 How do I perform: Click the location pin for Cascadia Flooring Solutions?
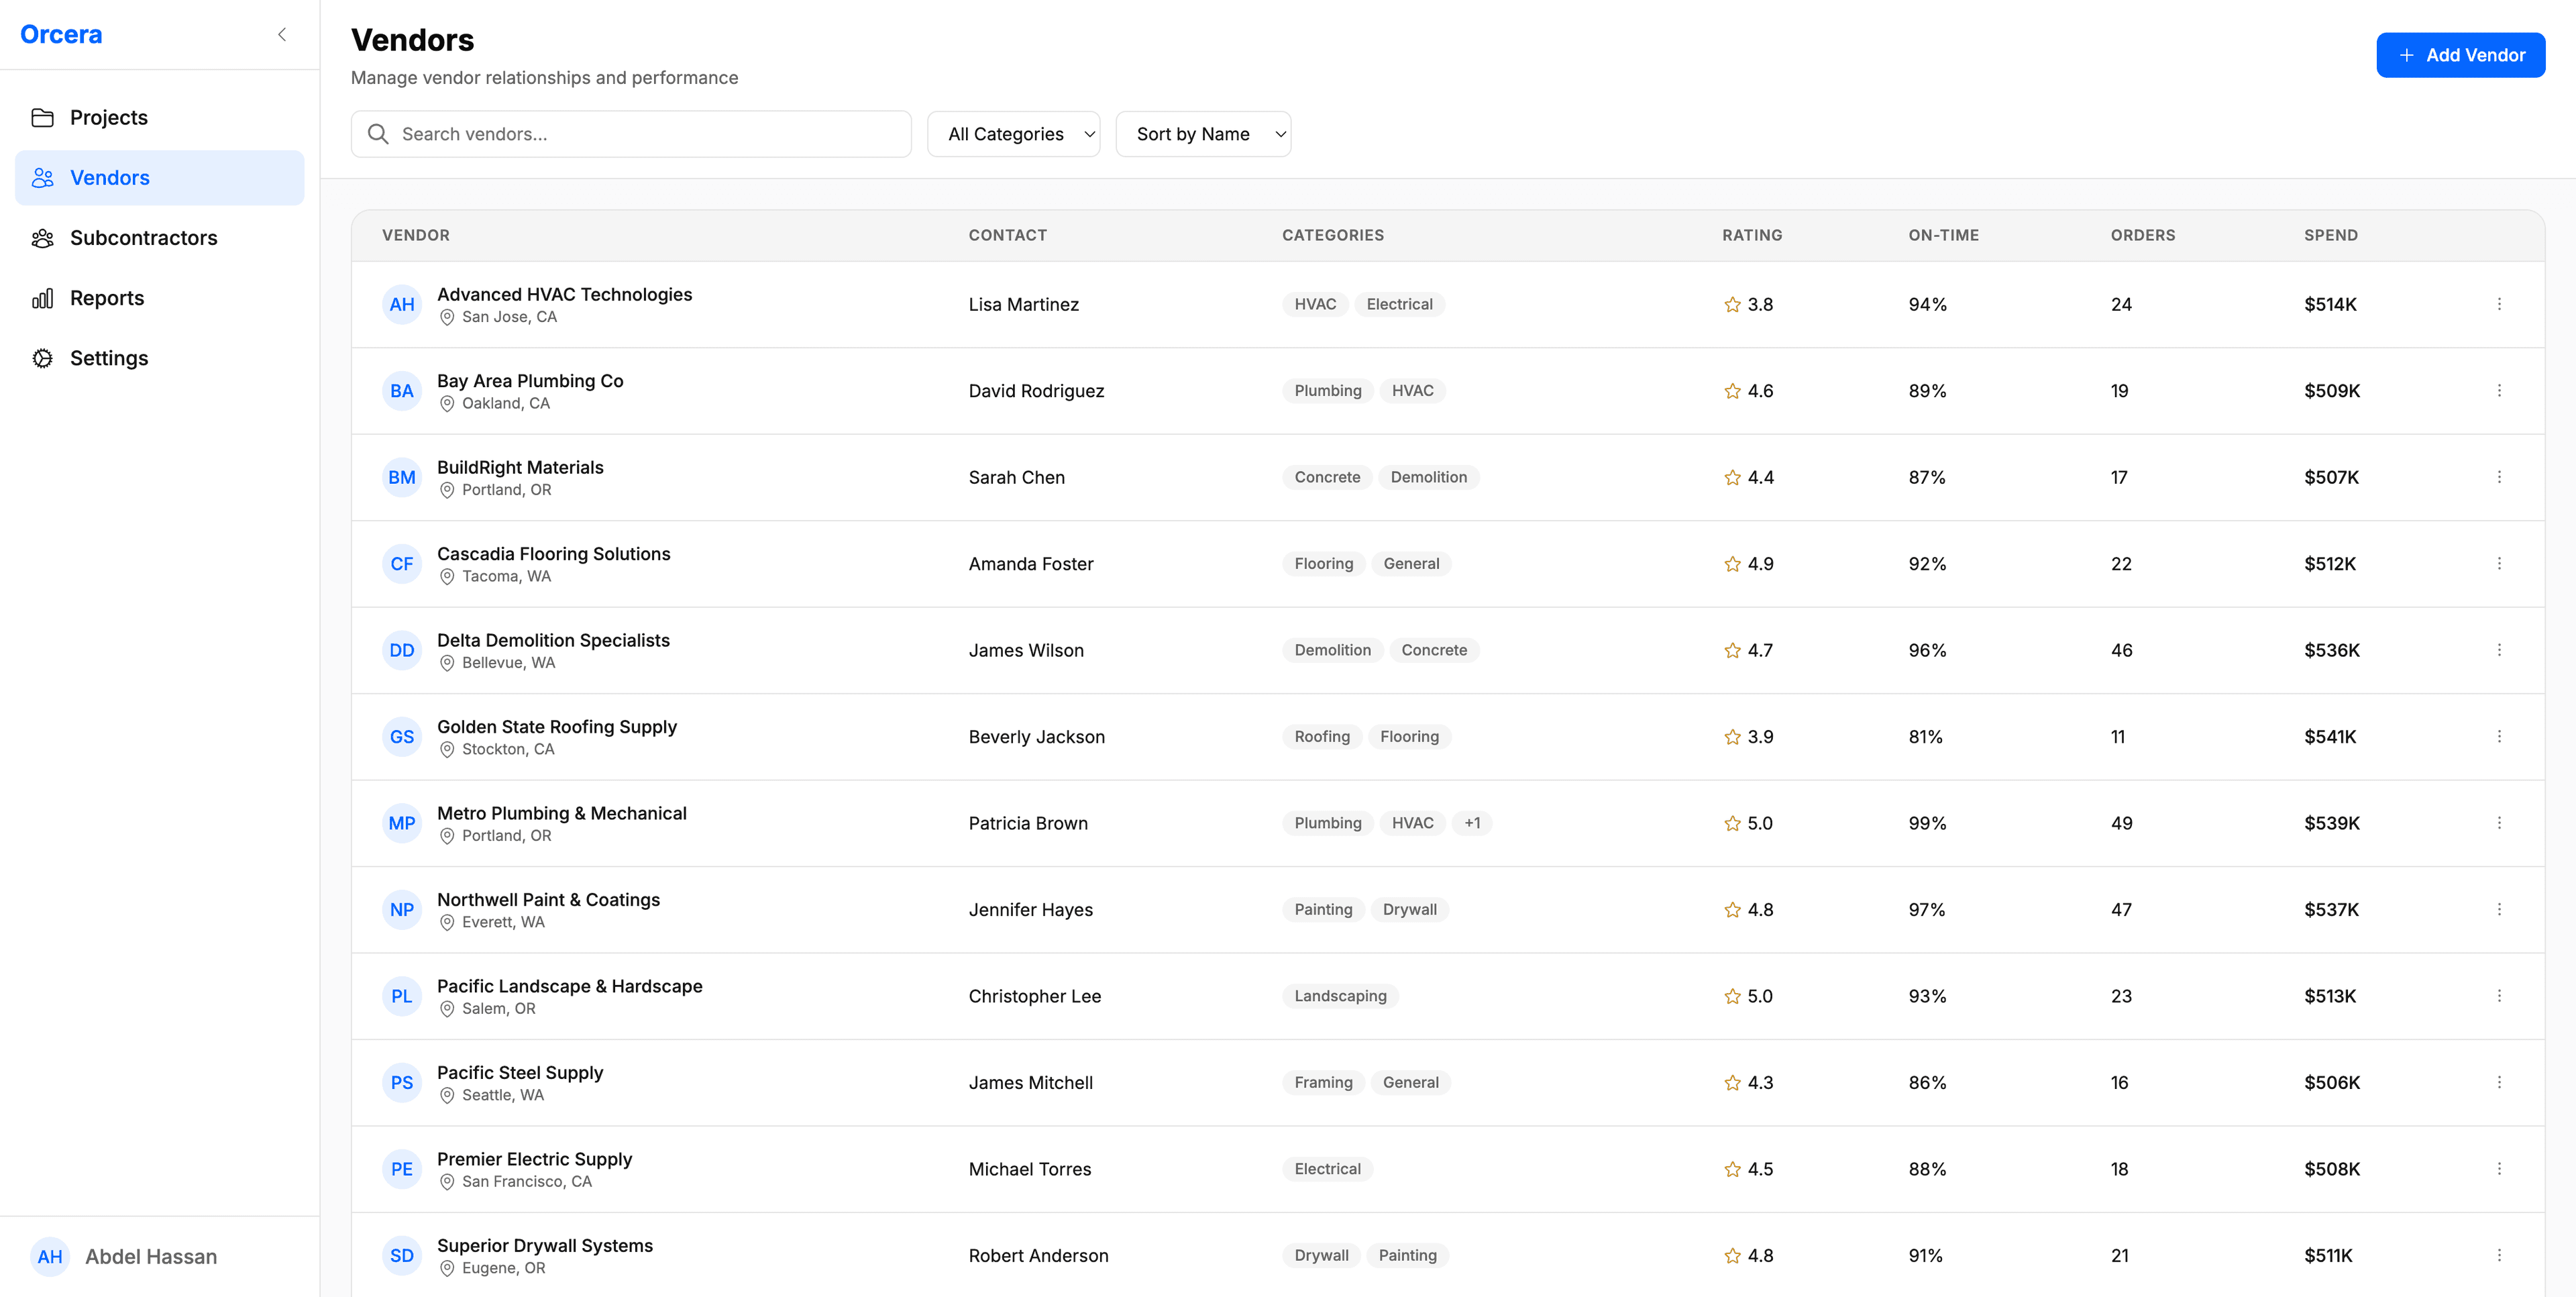click(447, 577)
